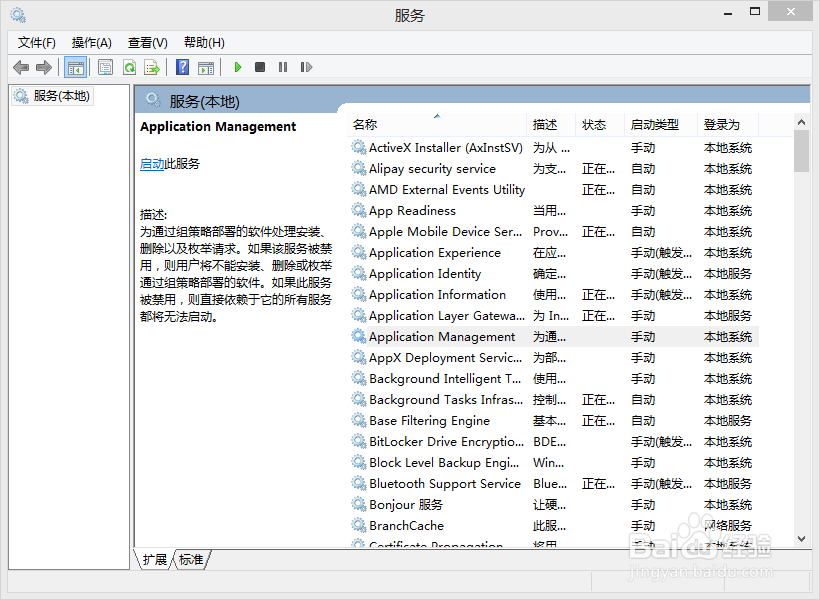Click the gear icon for BranchCache
The width and height of the screenshot is (820, 600).
(359, 524)
